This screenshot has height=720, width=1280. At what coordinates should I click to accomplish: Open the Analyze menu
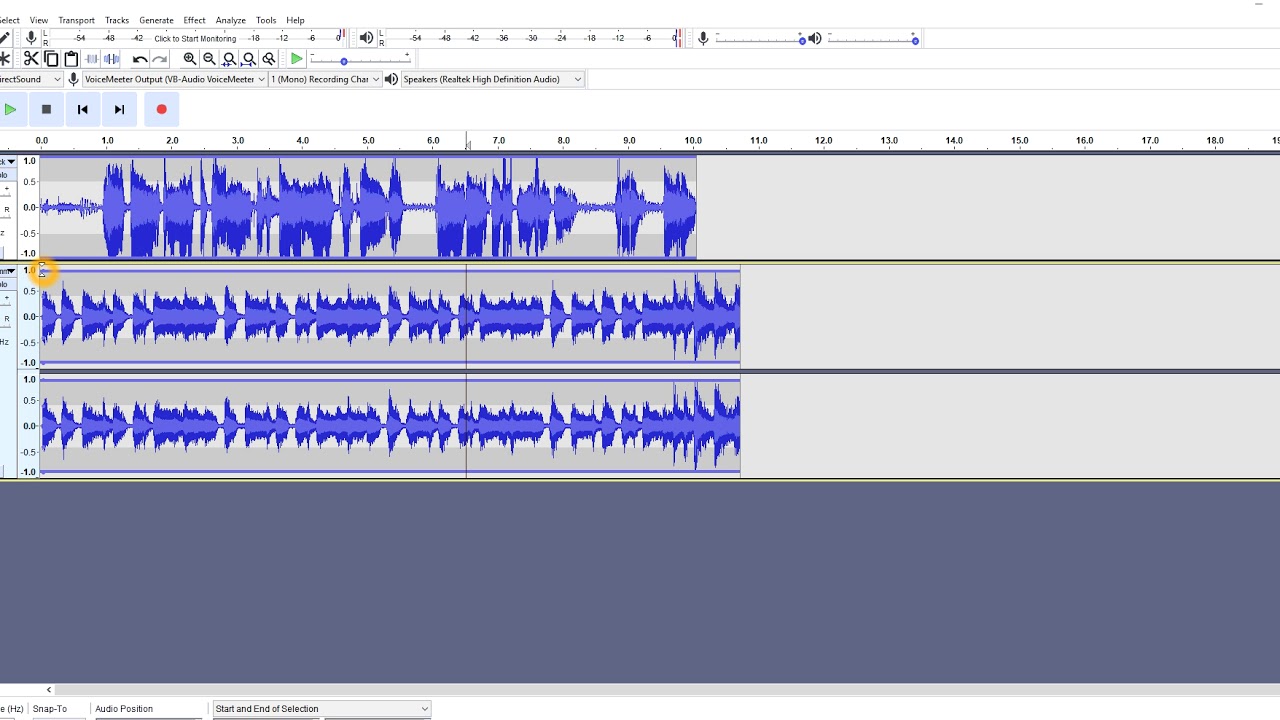pyautogui.click(x=230, y=20)
